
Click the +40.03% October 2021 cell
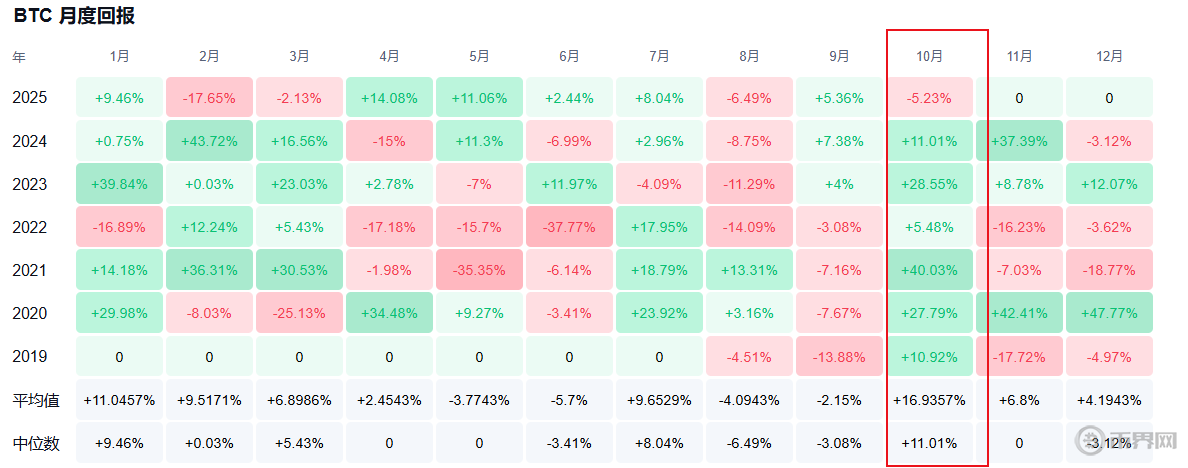(929, 270)
